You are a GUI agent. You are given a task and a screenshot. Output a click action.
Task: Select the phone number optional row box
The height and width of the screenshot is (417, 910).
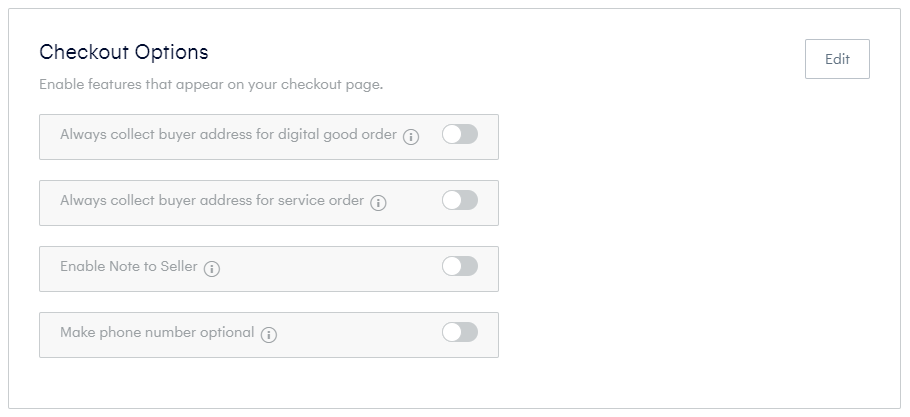(x=269, y=335)
